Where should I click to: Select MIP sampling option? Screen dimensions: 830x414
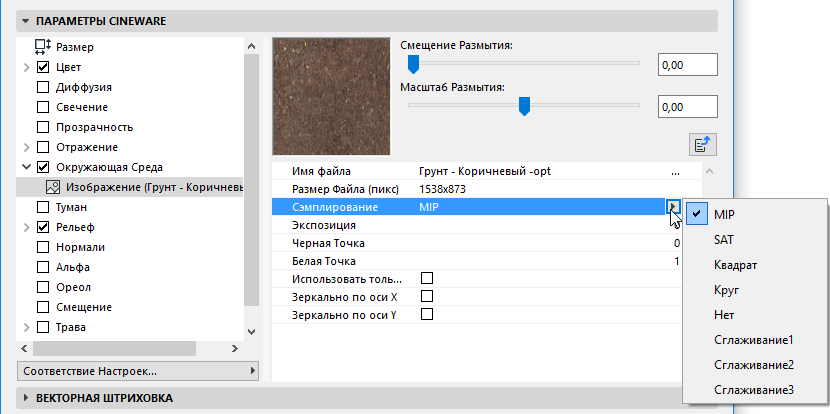[755, 214]
